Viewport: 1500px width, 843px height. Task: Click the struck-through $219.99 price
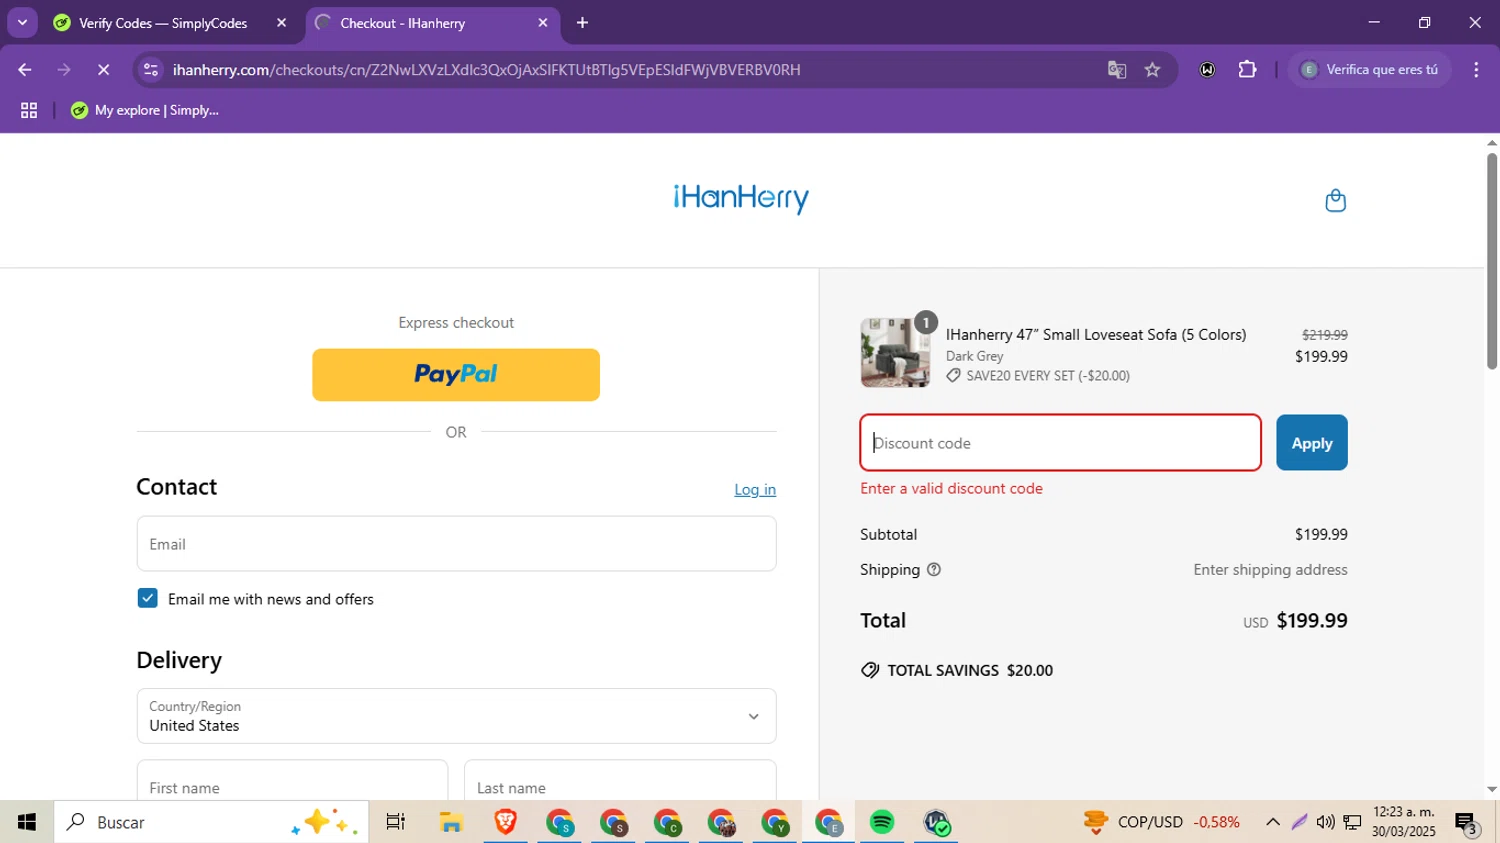[x=1324, y=335]
